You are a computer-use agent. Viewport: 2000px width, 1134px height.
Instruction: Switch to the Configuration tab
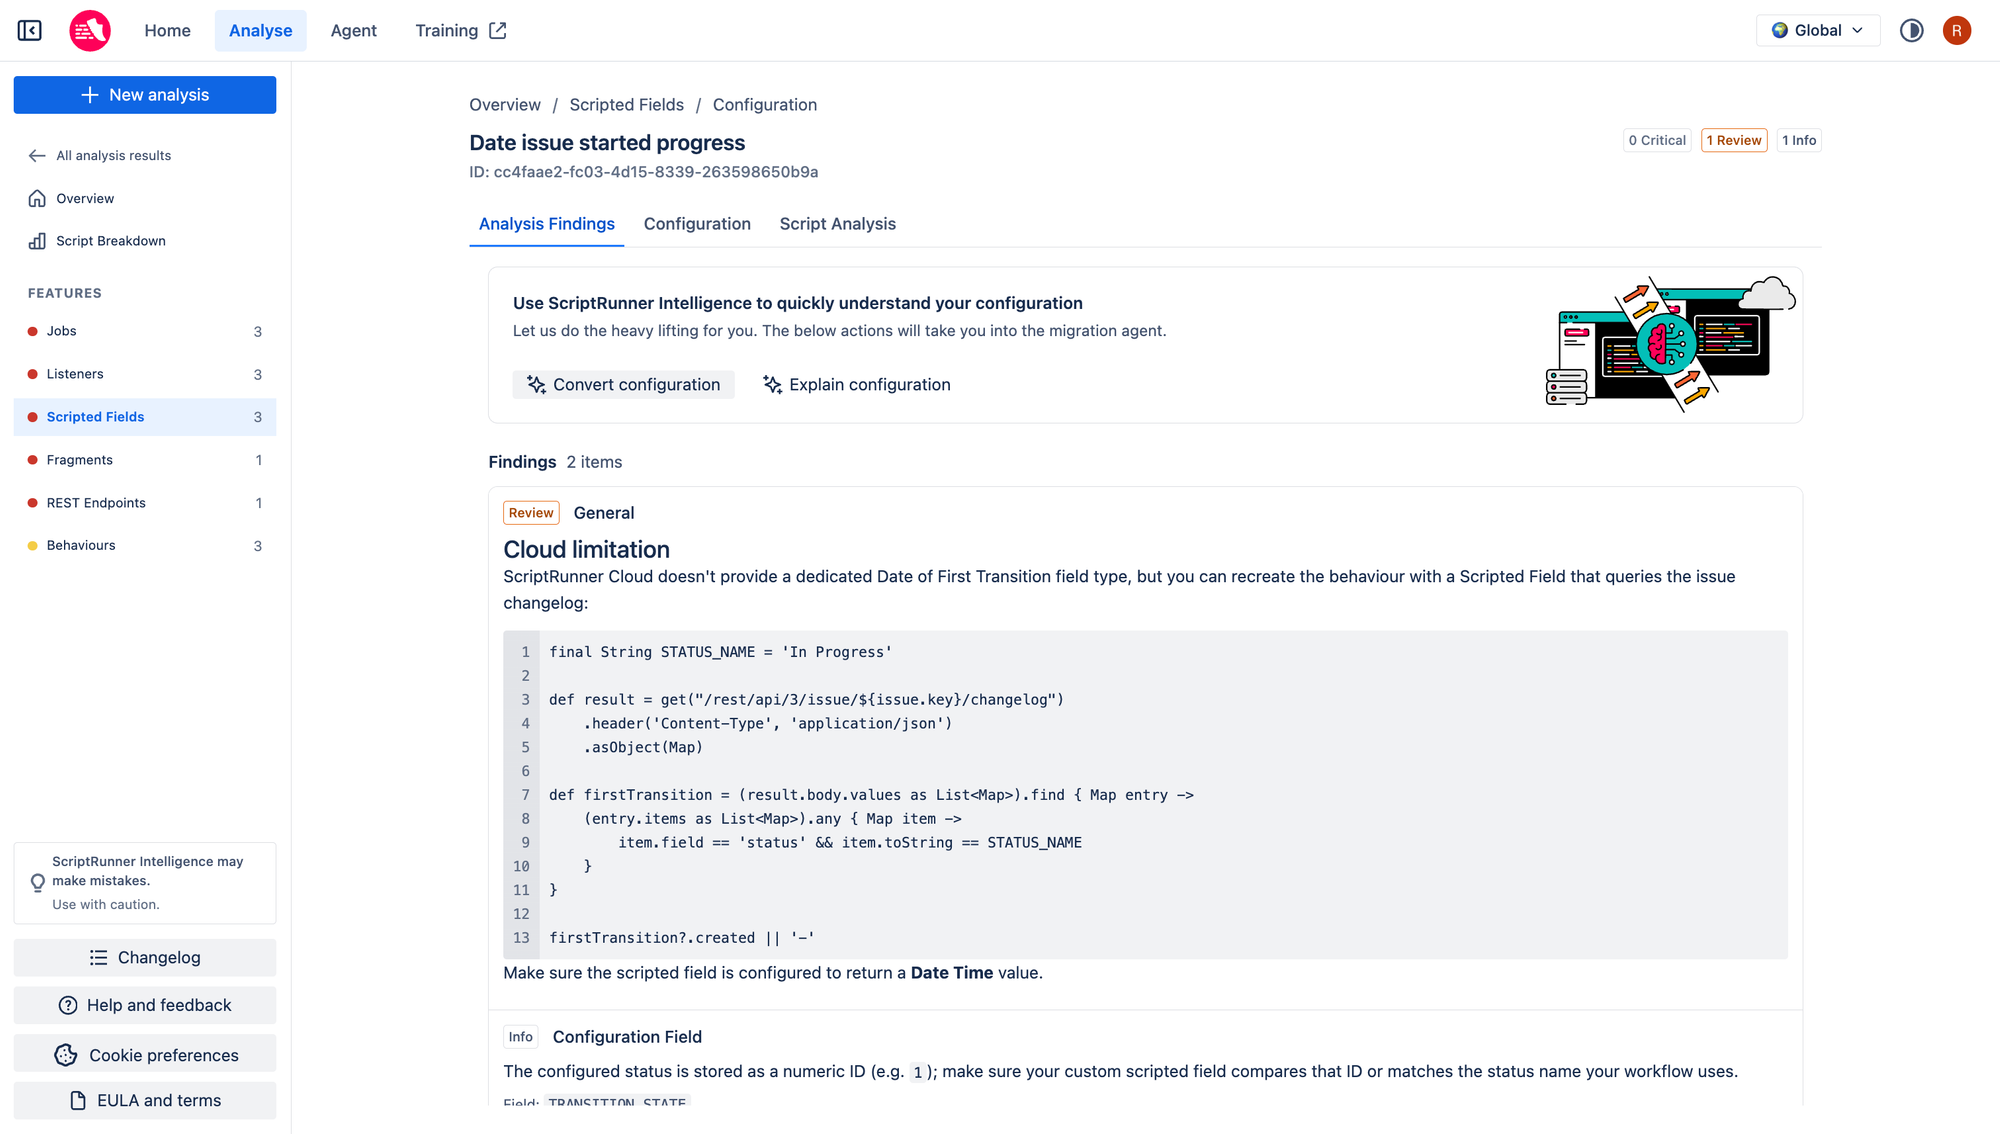click(x=697, y=224)
